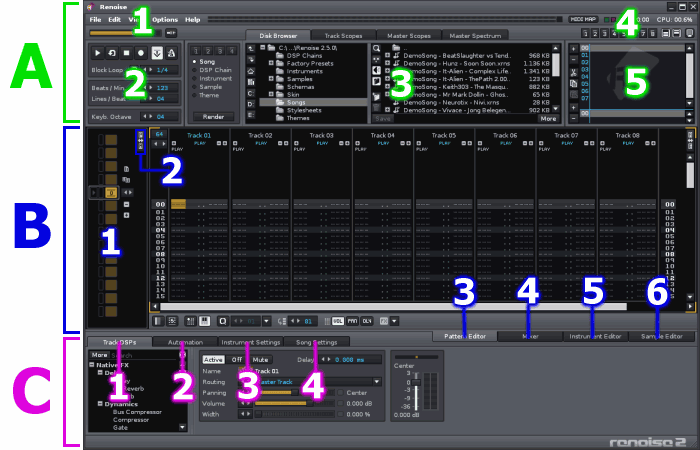Switch to the Track Scopes tab

point(343,36)
